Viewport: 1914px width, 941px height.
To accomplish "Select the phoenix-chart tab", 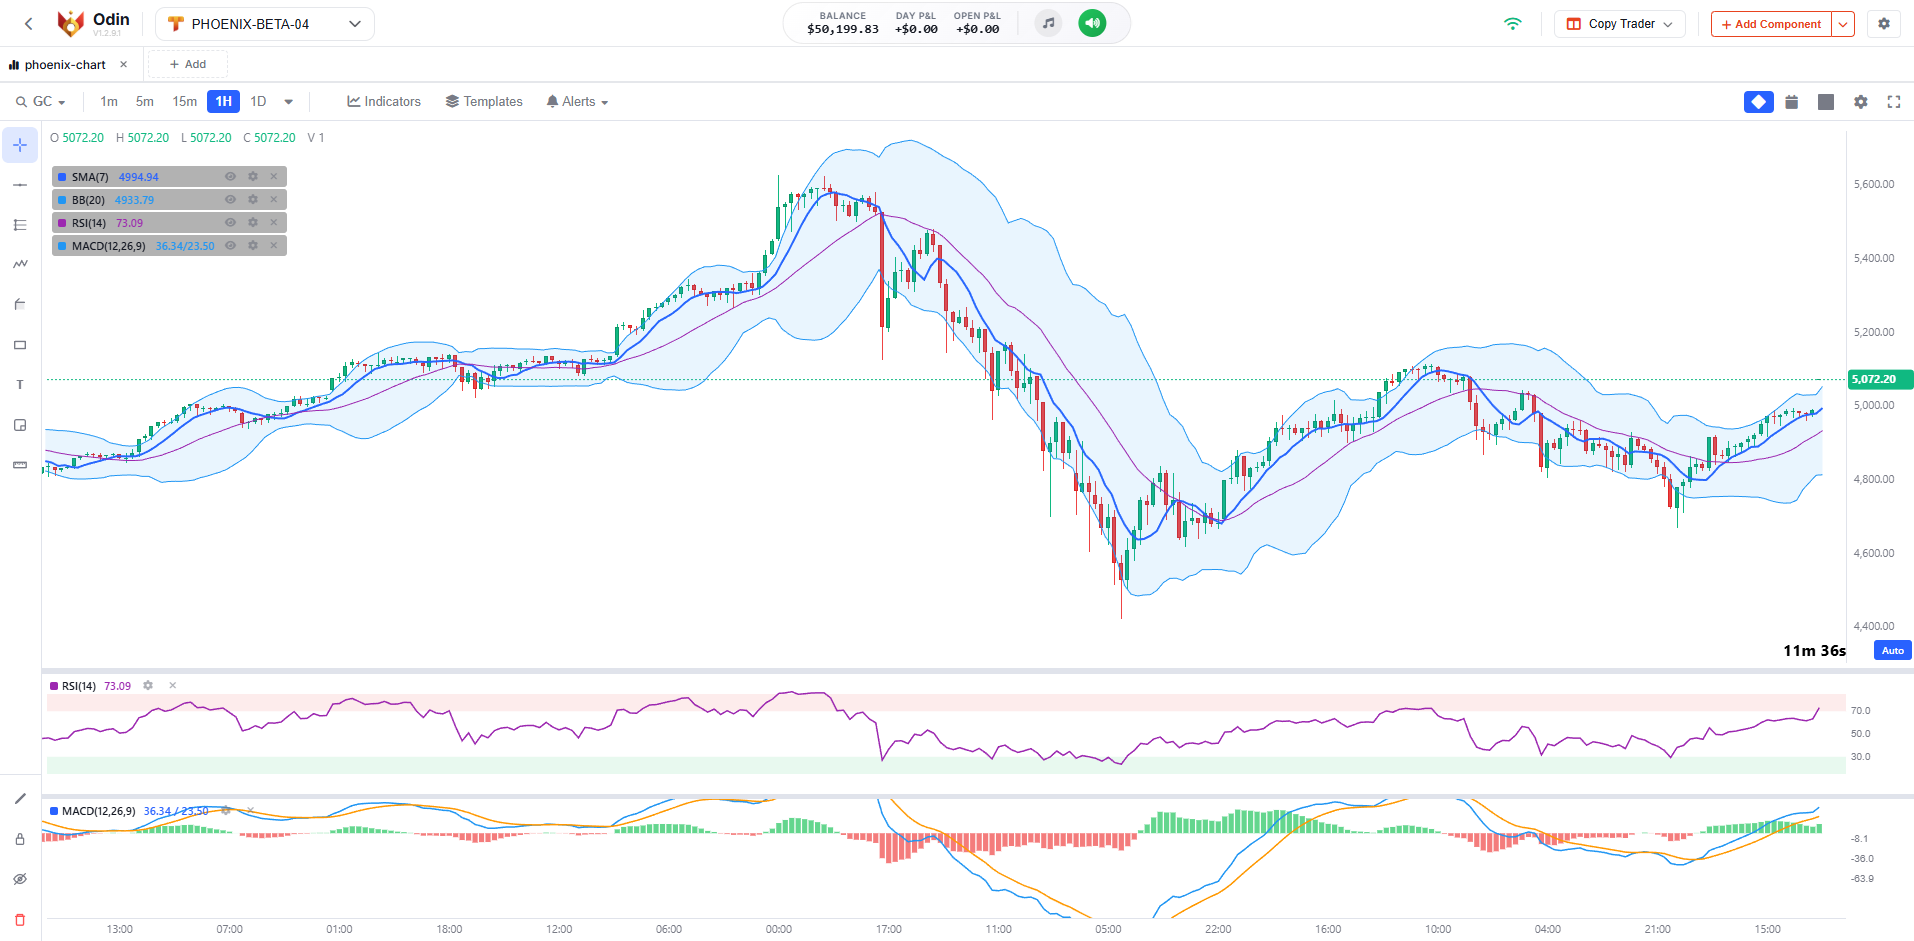I will tap(65, 65).
